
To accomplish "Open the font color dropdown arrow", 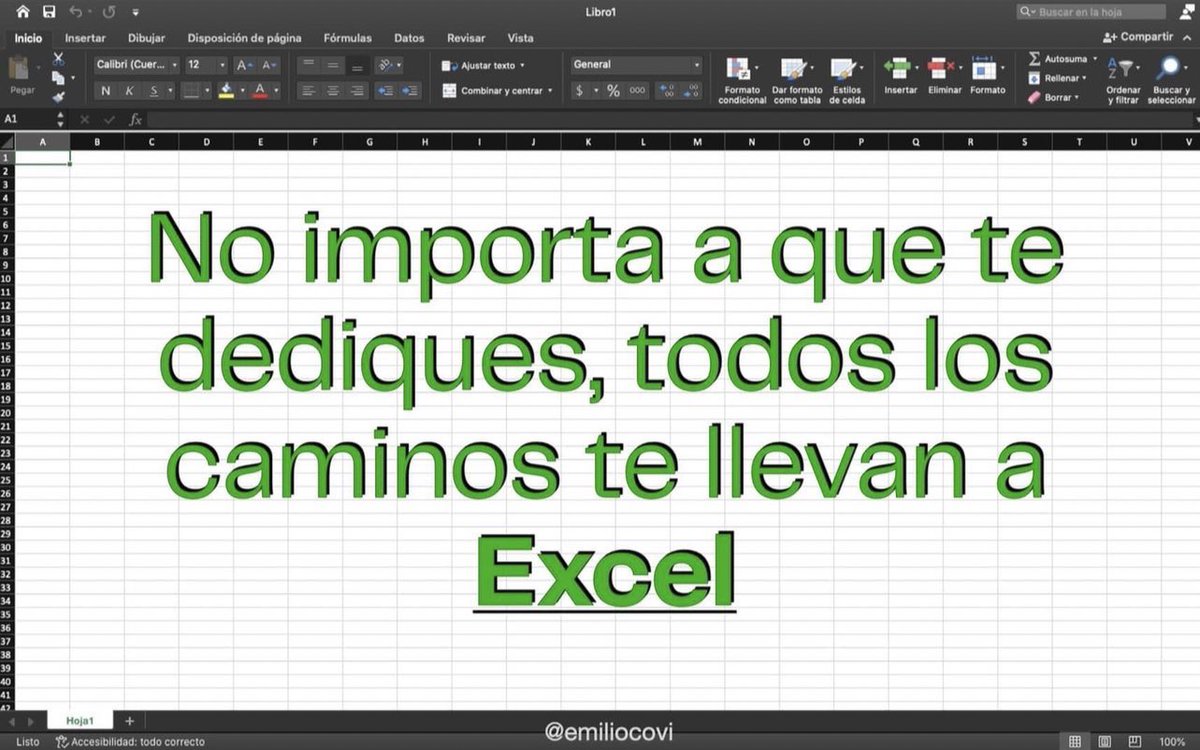I will [275, 91].
